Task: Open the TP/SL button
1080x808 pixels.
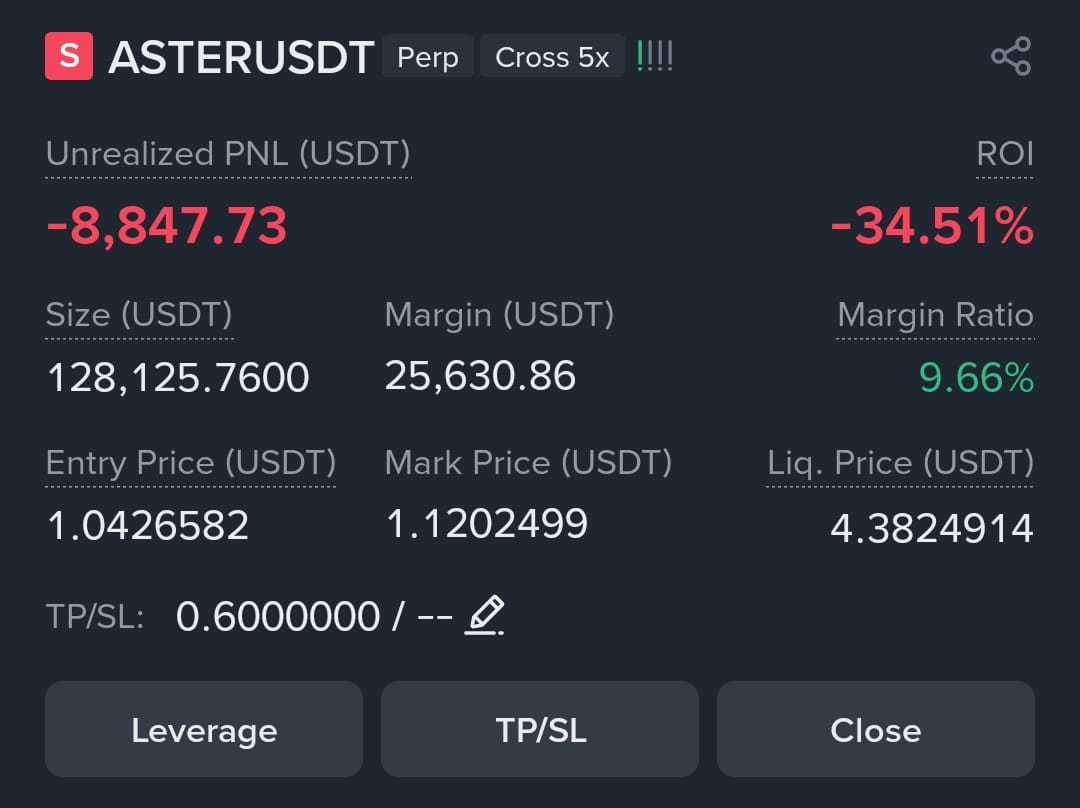Action: [540, 729]
